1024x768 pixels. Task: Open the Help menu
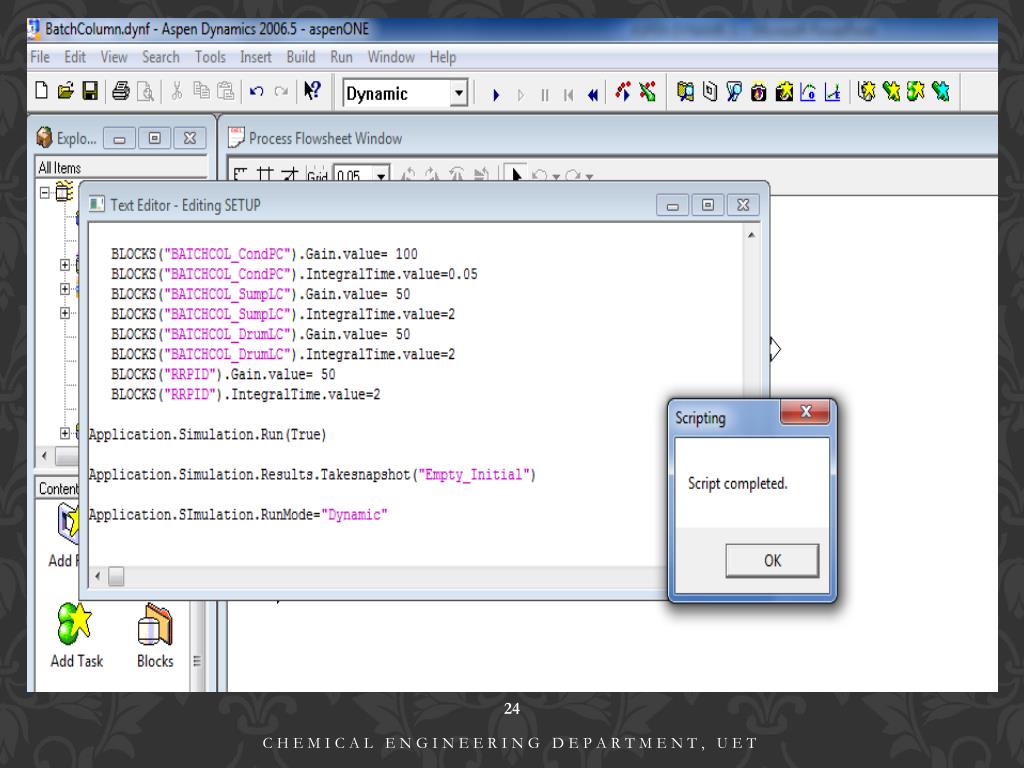coord(443,57)
